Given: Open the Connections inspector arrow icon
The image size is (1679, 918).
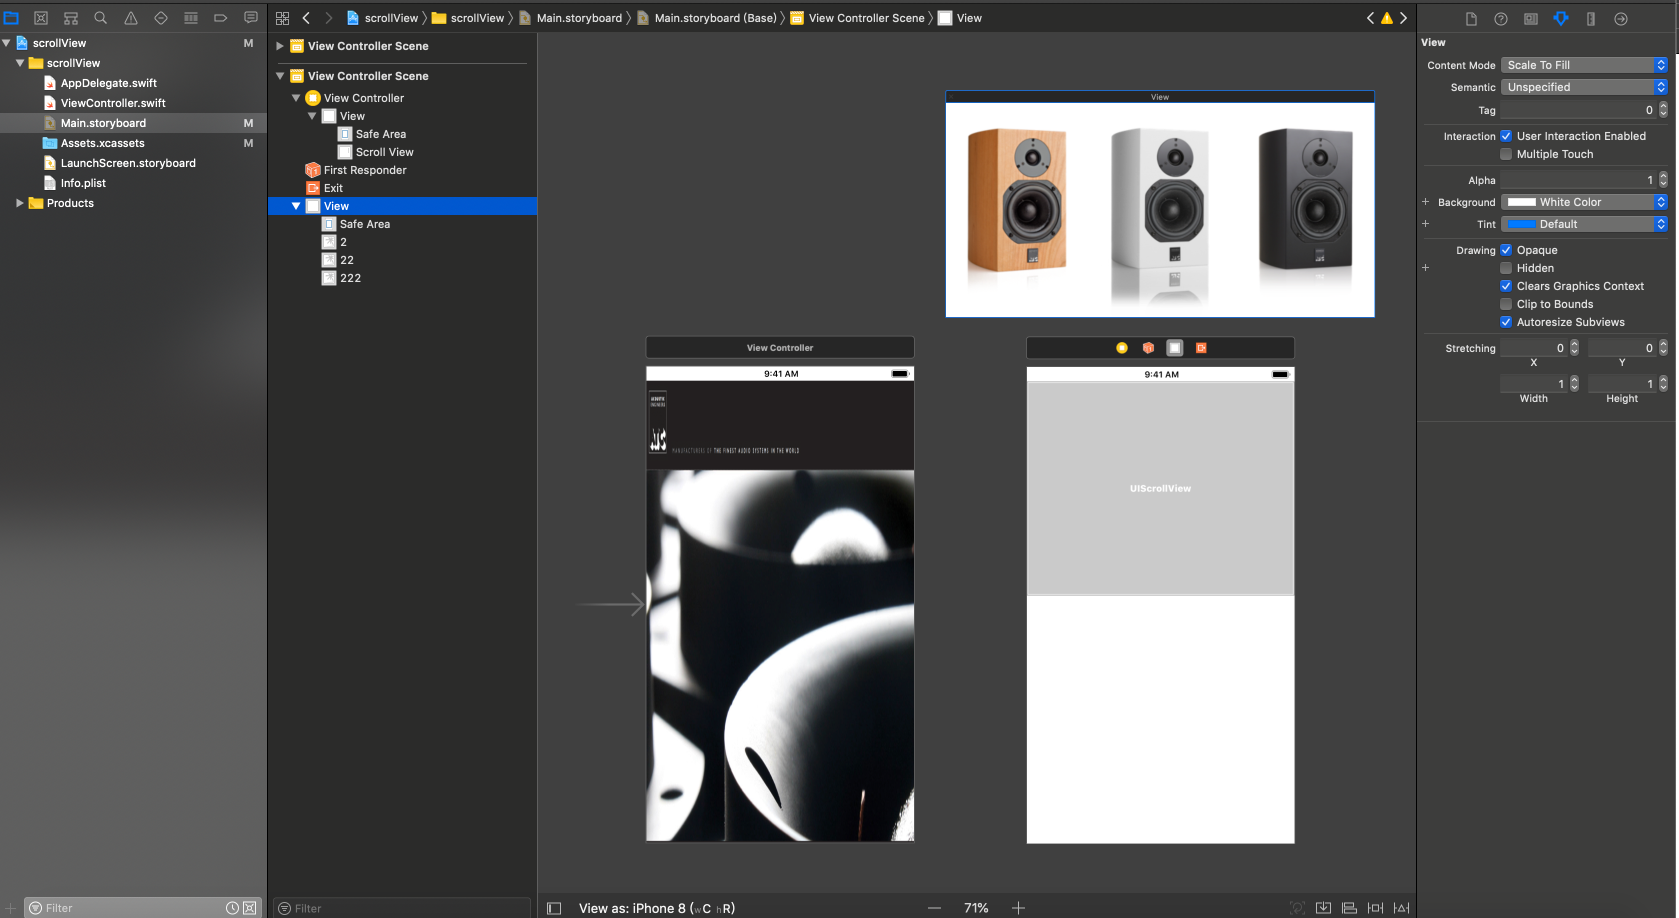Looking at the screenshot, I should click(x=1621, y=19).
